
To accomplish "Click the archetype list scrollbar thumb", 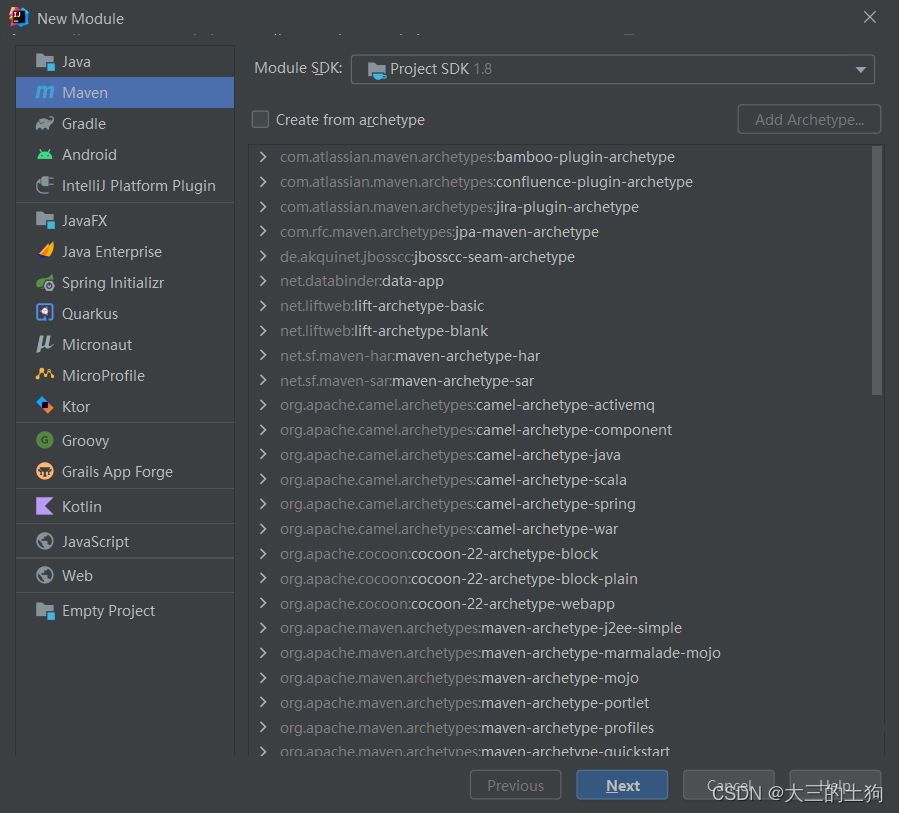I will tap(877, 271).
